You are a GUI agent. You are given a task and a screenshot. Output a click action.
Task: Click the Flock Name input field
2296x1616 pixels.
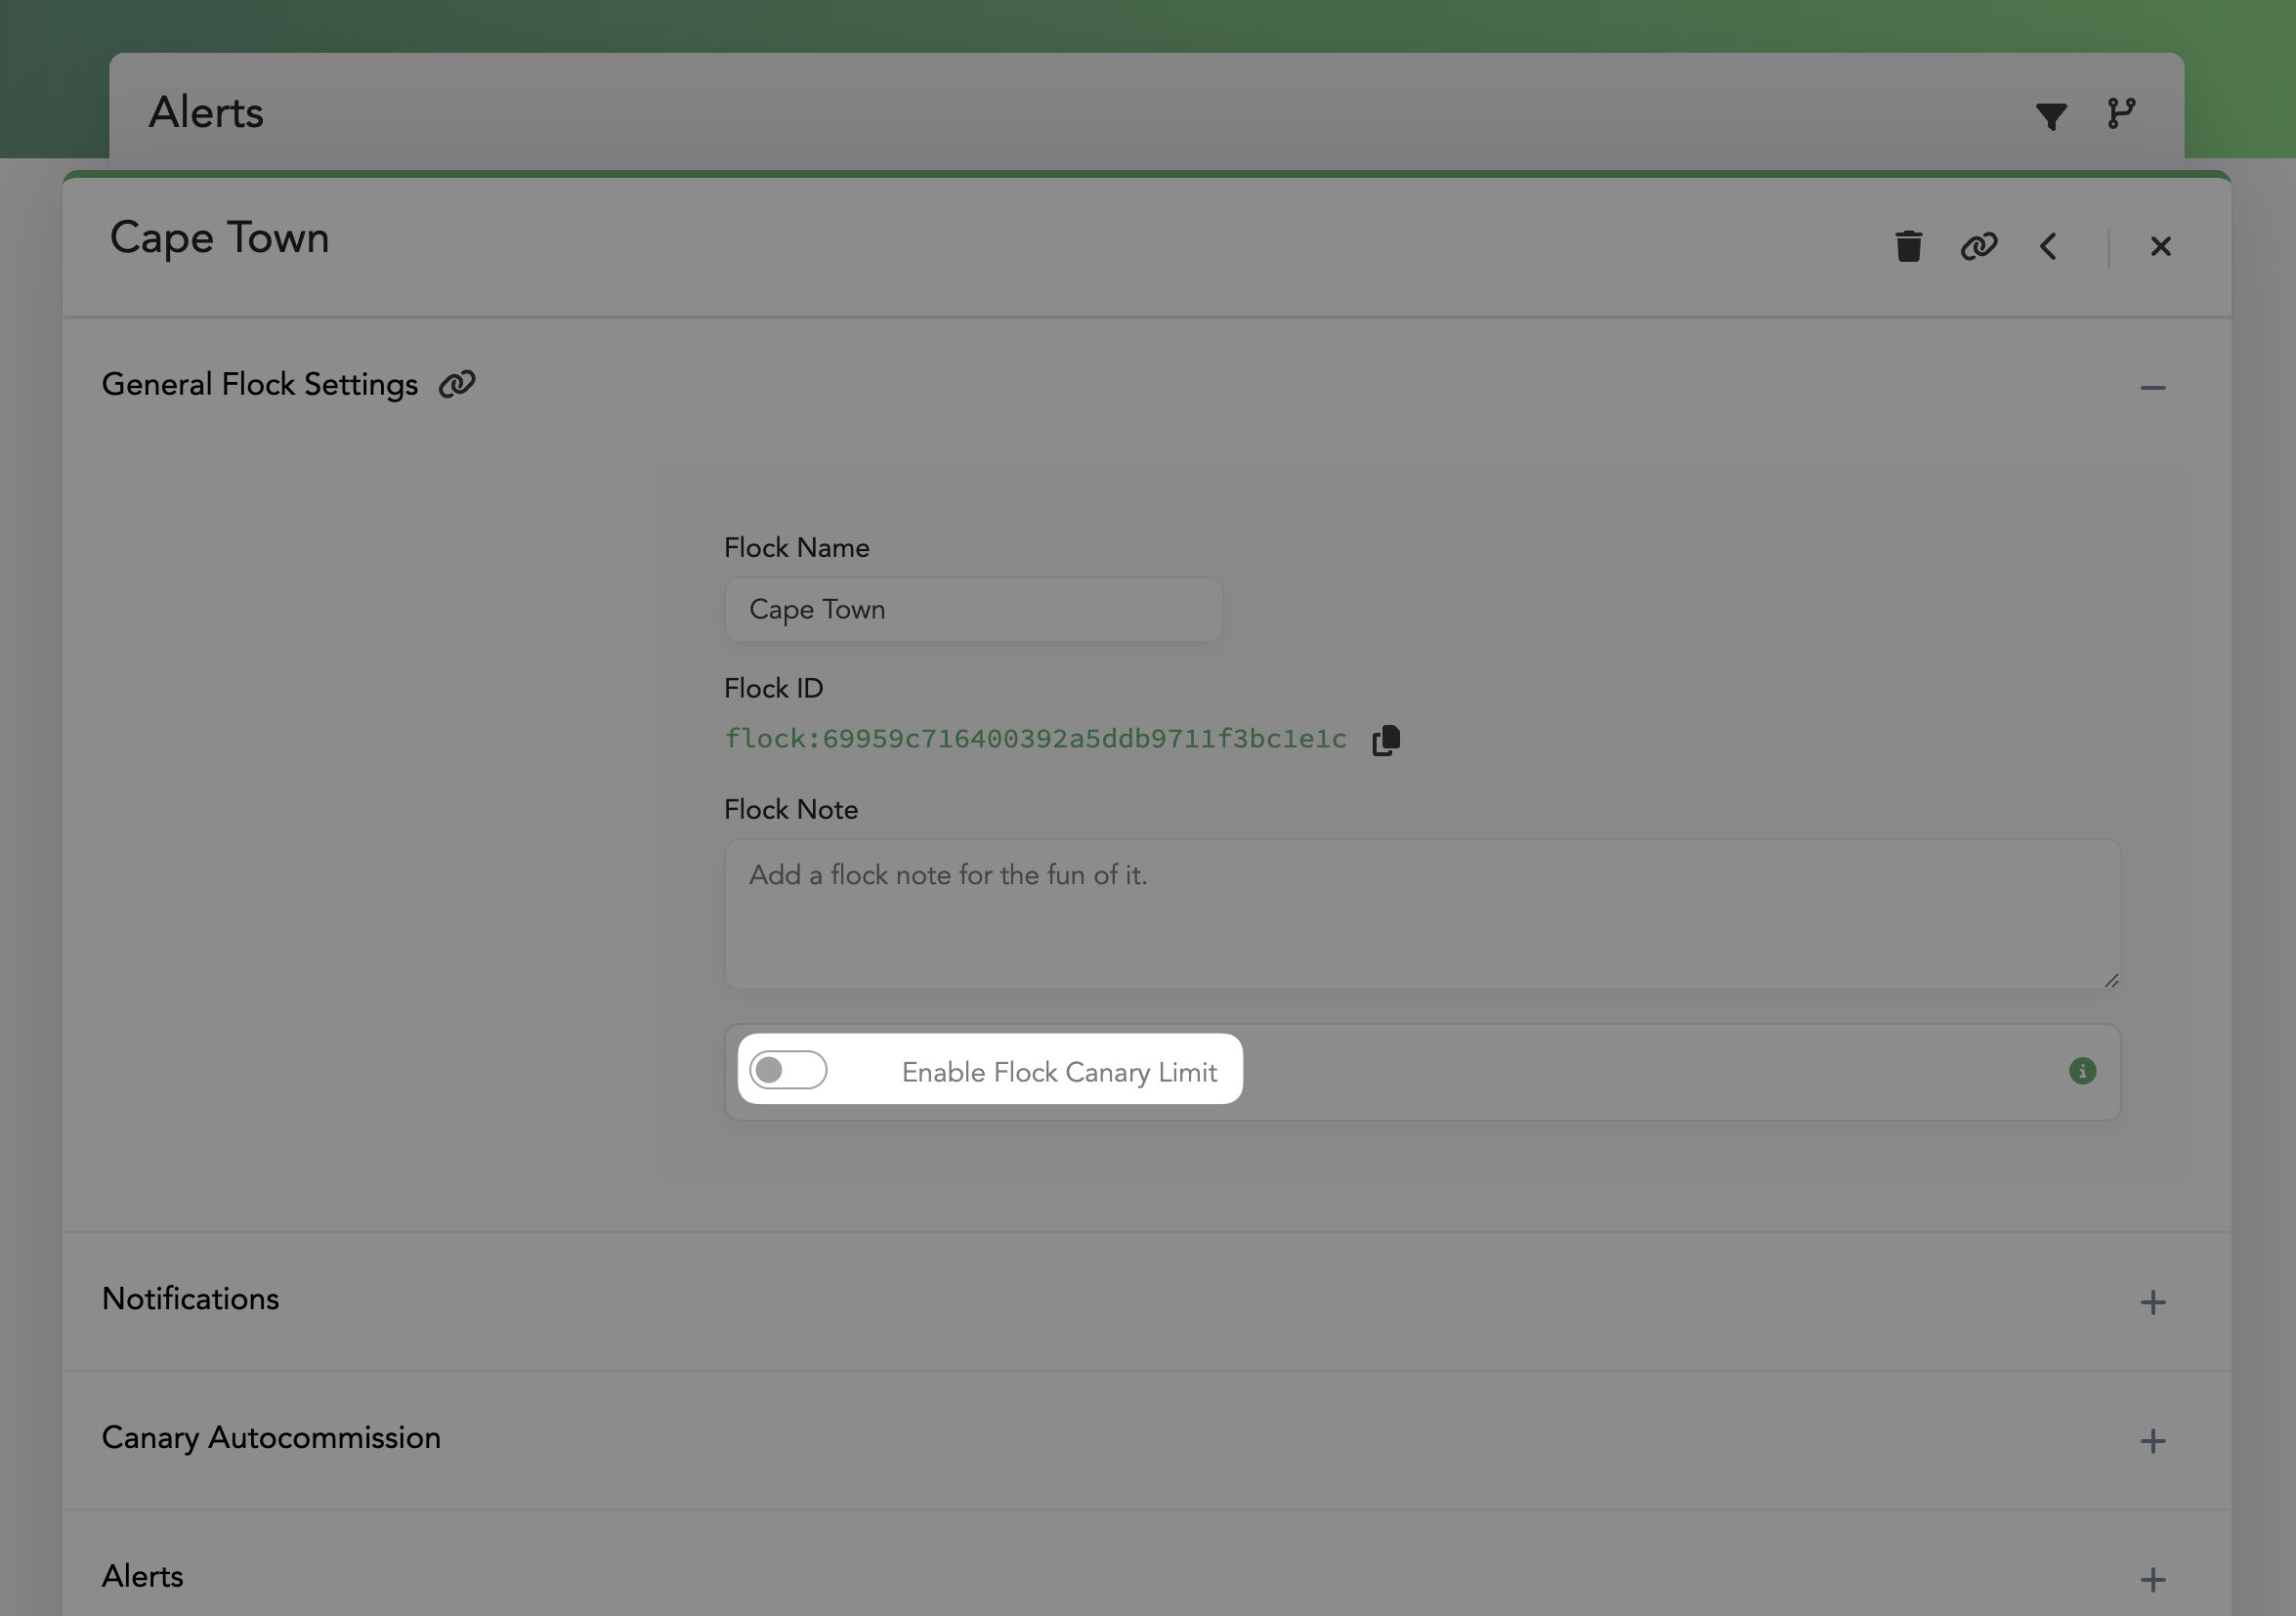(x=972, y=610)
